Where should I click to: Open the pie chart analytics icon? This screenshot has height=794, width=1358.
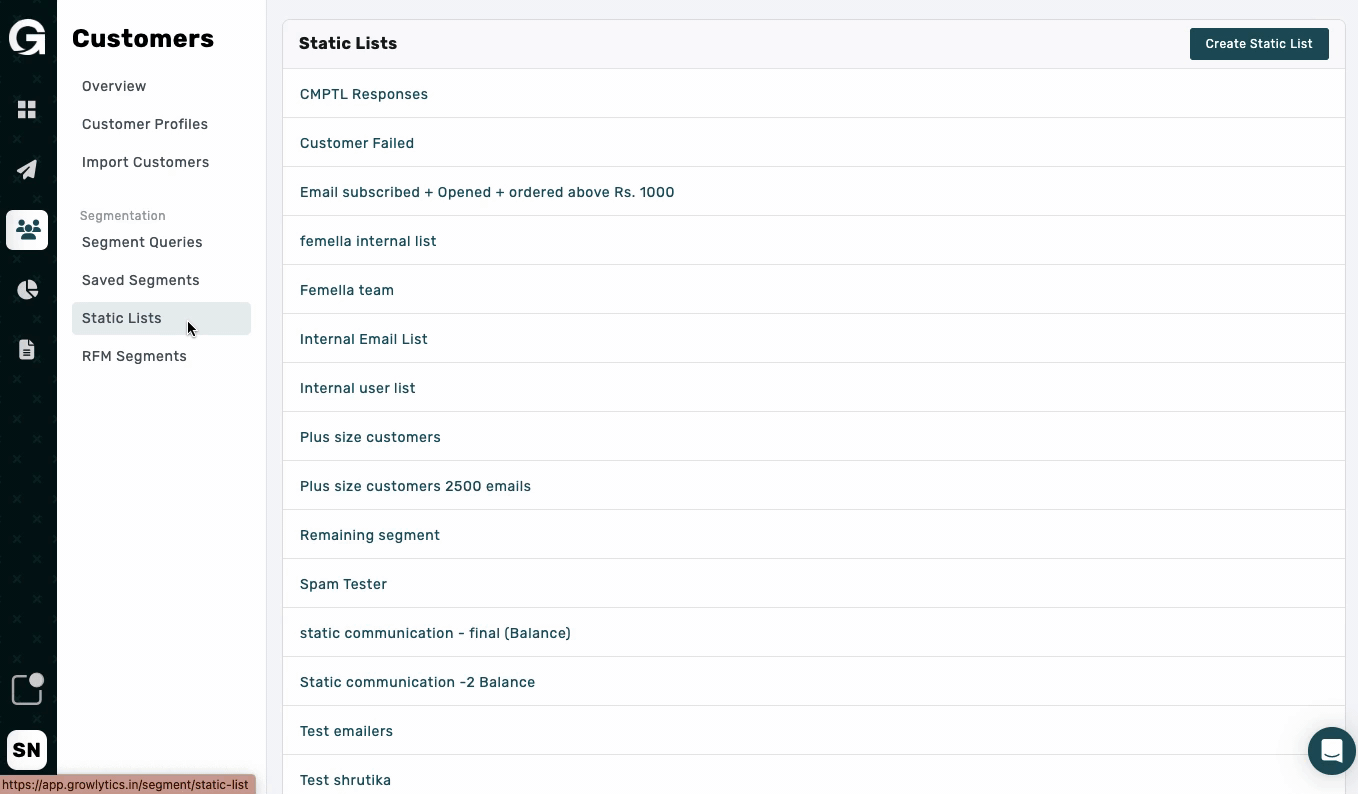point(27,290)
